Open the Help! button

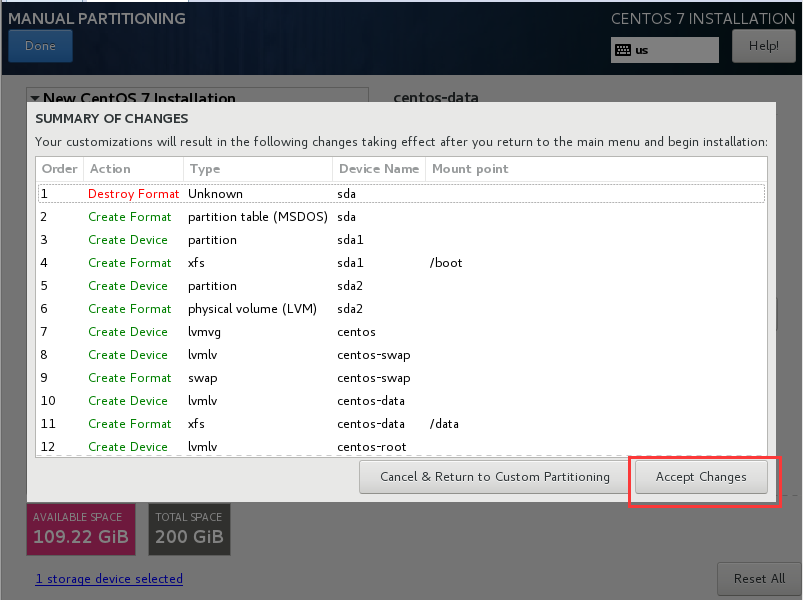coord(763,46)
